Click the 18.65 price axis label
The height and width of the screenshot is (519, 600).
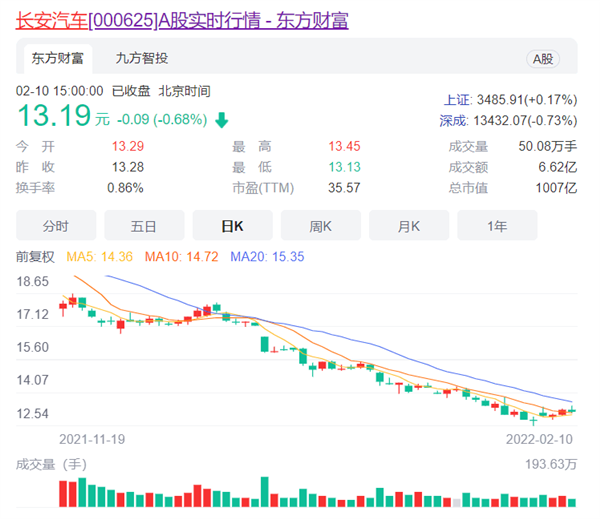(33, 282)
